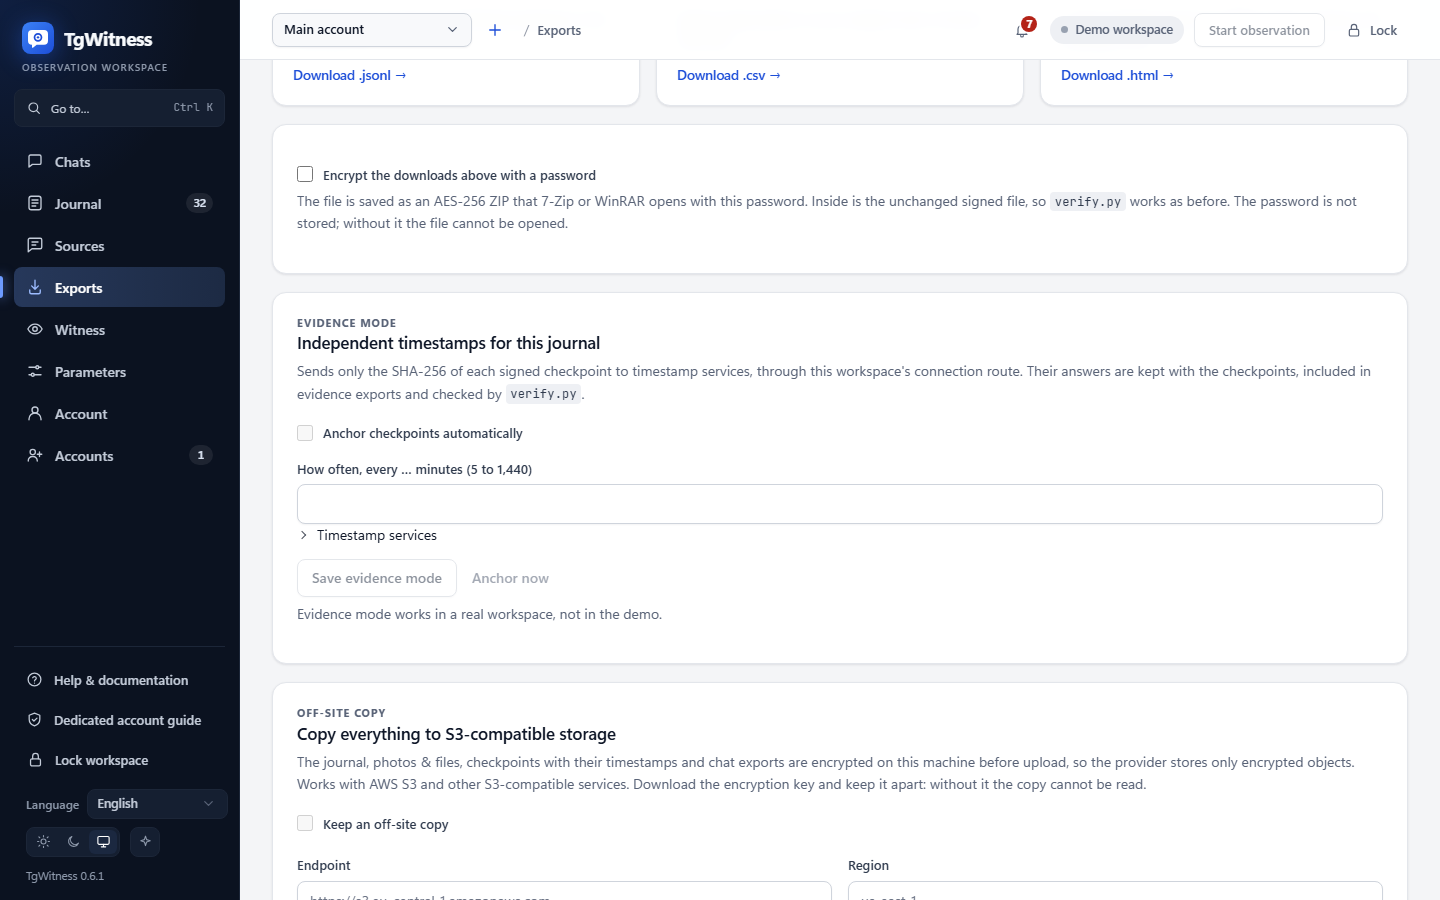
Task: Click the Accounts add-user icon
Action: [x=35, y=456]
